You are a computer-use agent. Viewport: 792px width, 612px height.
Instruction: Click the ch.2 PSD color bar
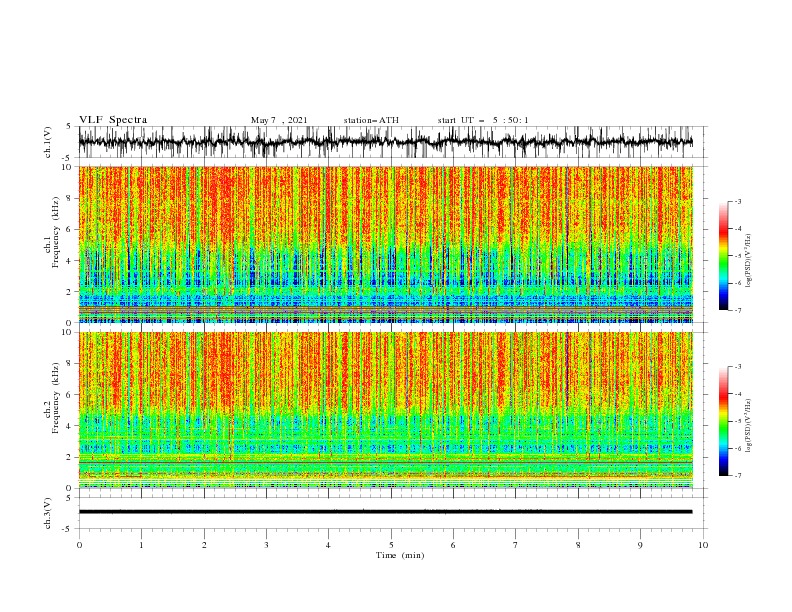coord(723,421)
